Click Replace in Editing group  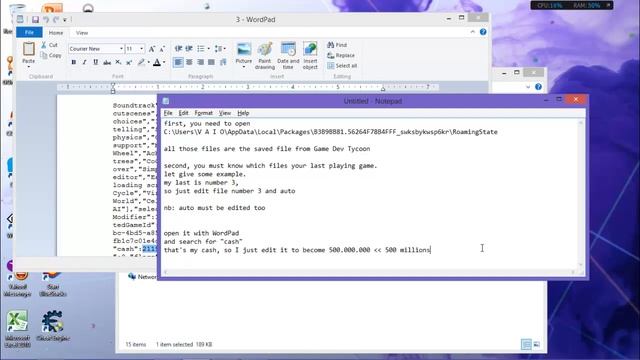[341, 55]
